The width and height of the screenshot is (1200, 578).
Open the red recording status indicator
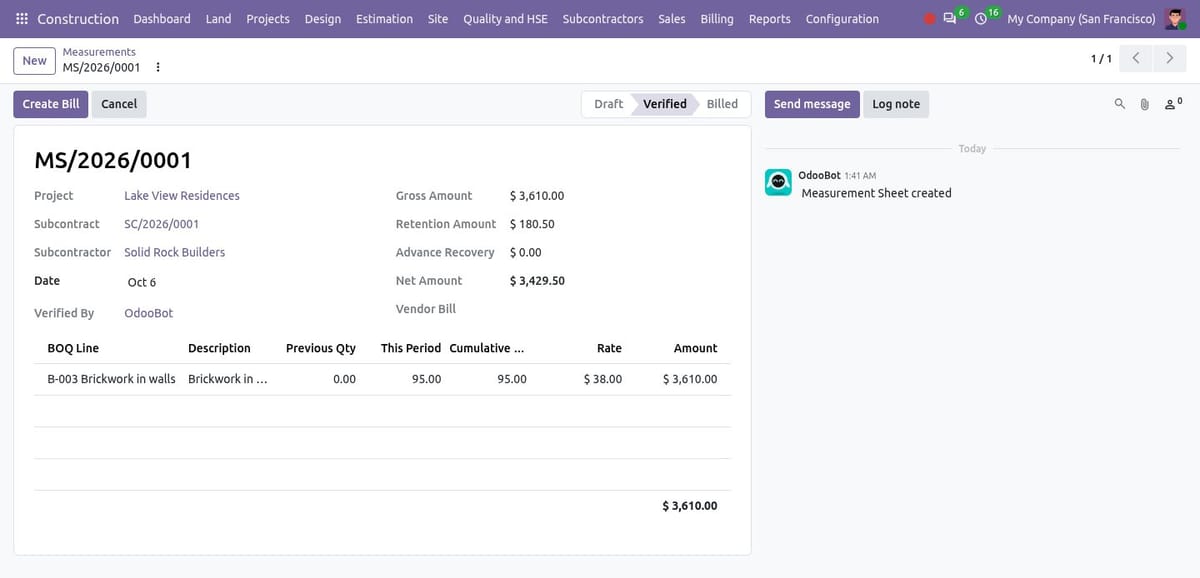[x=930, y=19]
